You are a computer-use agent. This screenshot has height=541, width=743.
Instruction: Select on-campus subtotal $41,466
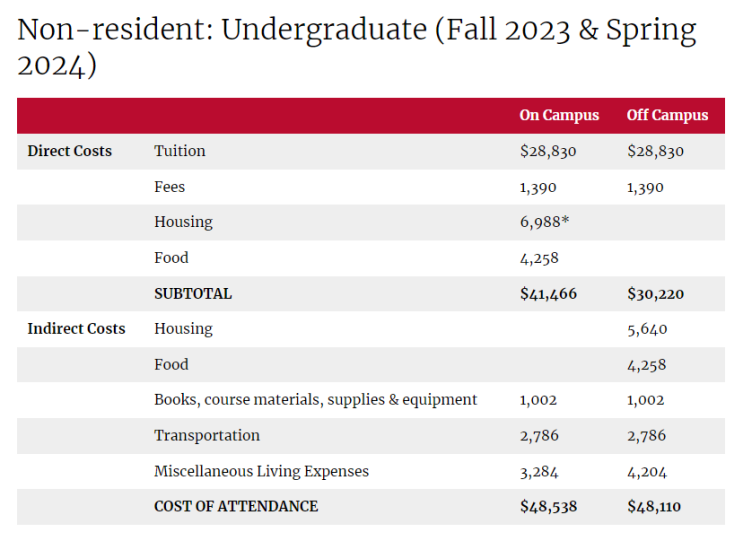[548, 294]
